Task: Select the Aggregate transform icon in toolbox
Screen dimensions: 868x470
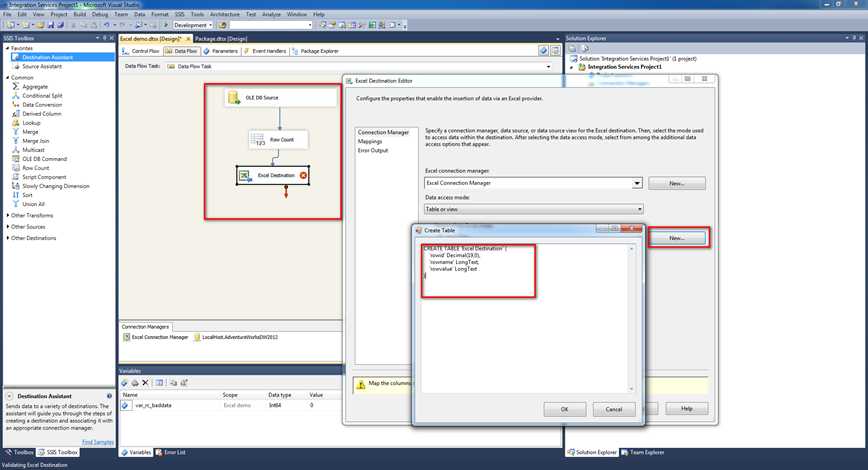Action: coord(16,86)
